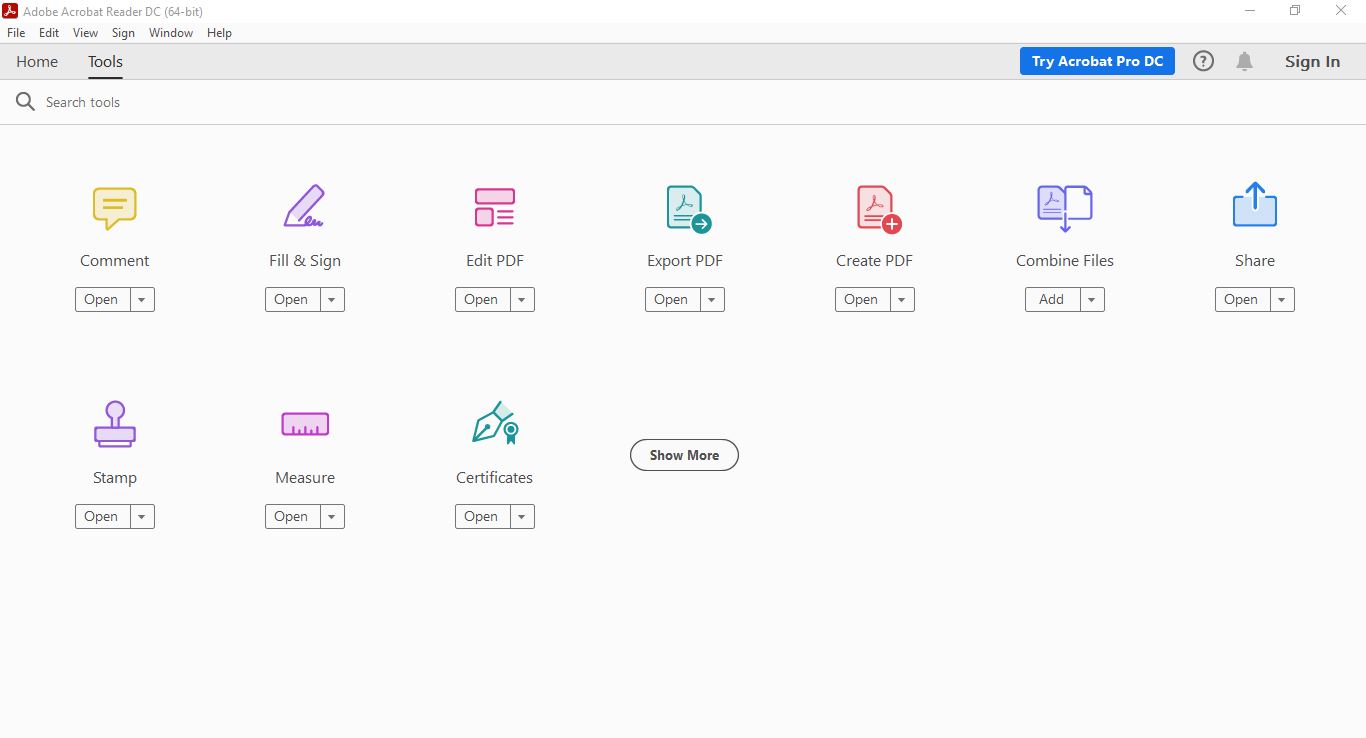Click the pink Edit PDF icon

coord(495,207)
